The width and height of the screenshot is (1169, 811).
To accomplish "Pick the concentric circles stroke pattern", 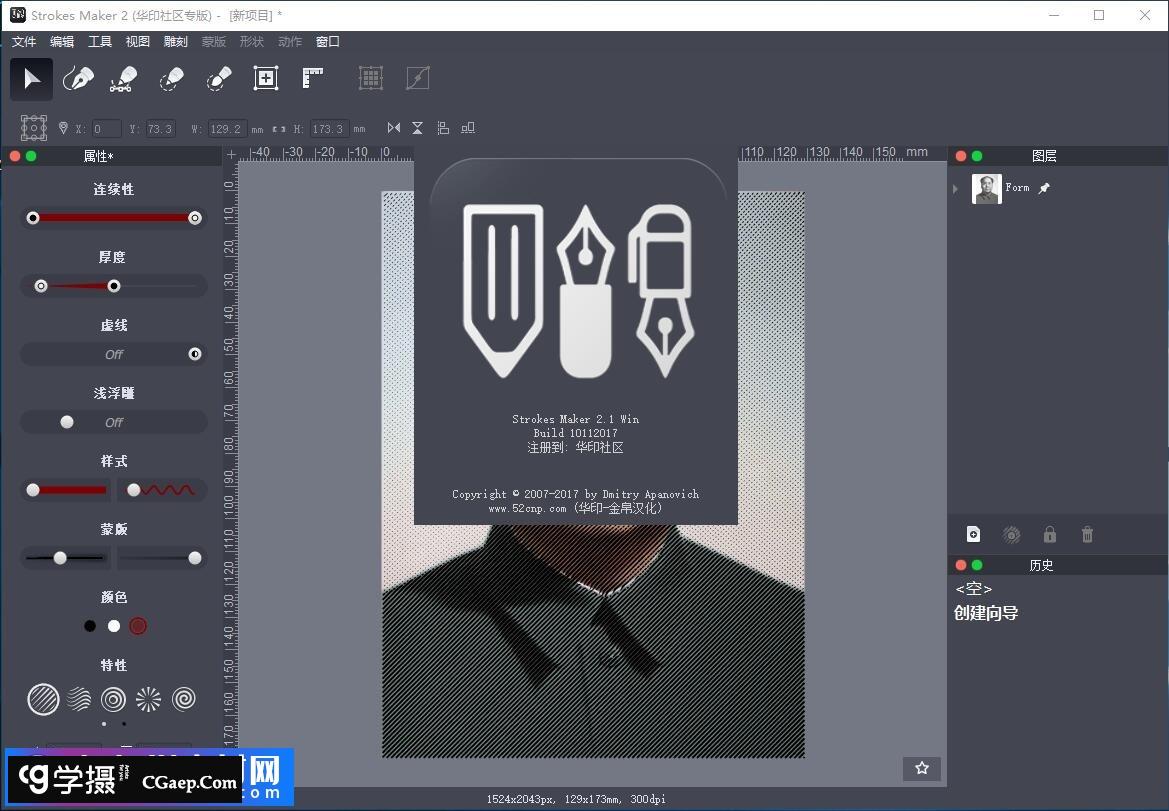I will tap(114, 699).
